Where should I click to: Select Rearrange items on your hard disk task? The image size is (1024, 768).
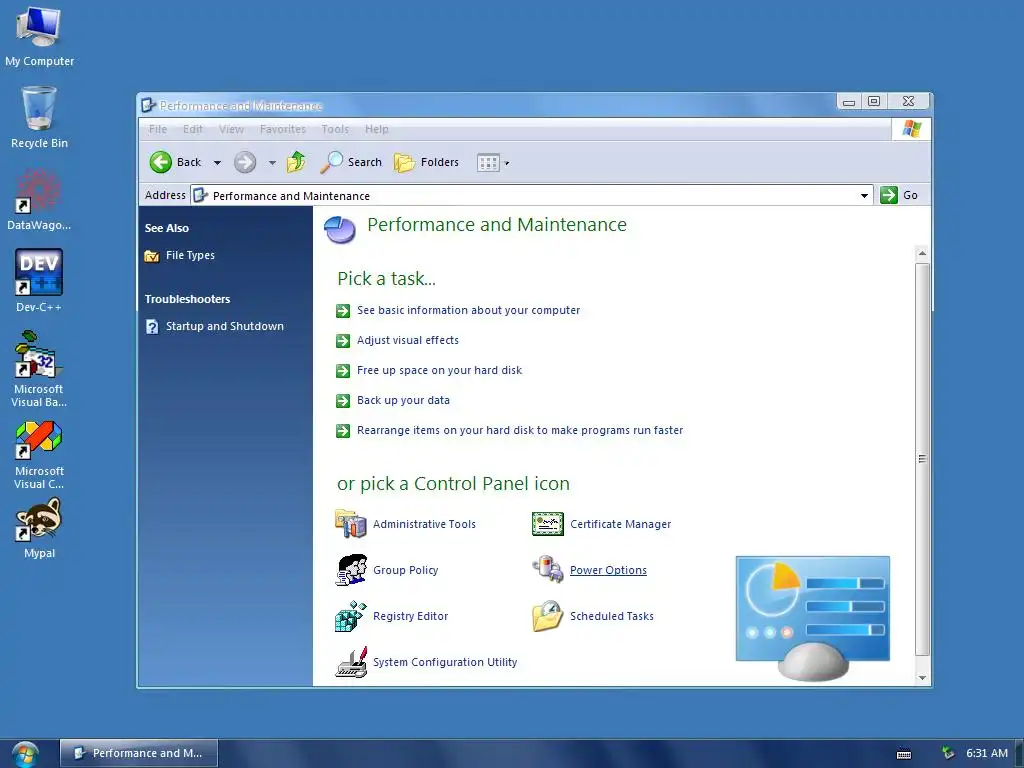[x=520, y=430]
